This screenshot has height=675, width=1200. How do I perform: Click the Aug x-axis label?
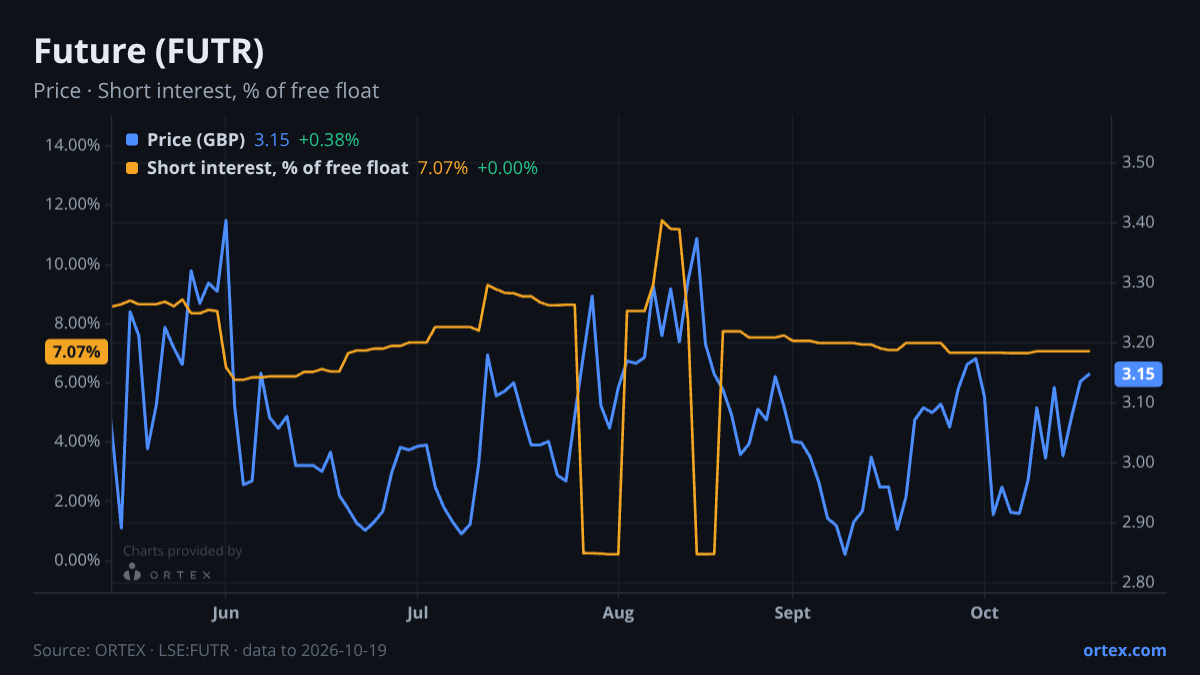[619, 612]
